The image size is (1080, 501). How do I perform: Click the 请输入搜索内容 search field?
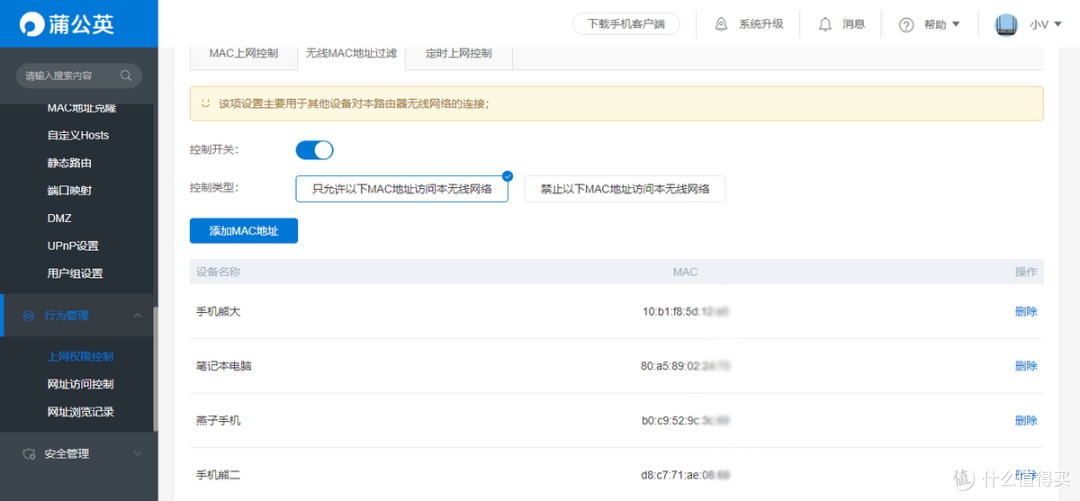[79, 76]
